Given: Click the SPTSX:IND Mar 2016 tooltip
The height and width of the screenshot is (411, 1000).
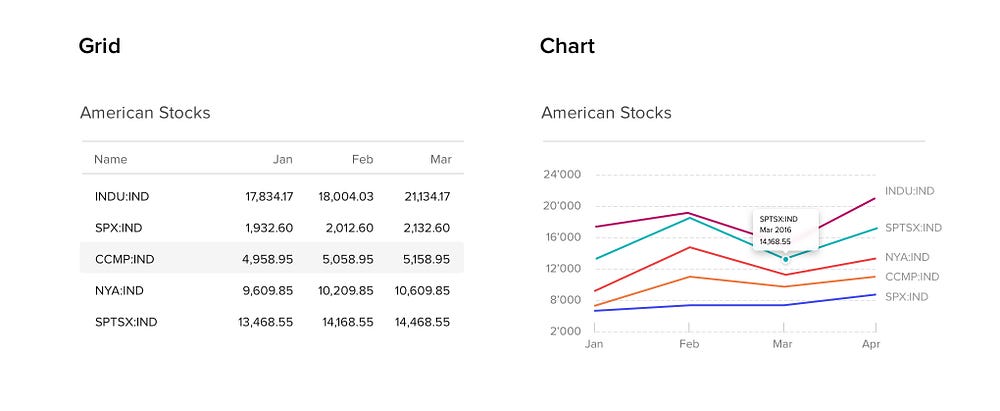Looking at the screenshot, I should pyautogui.click(x=785, y=229).
